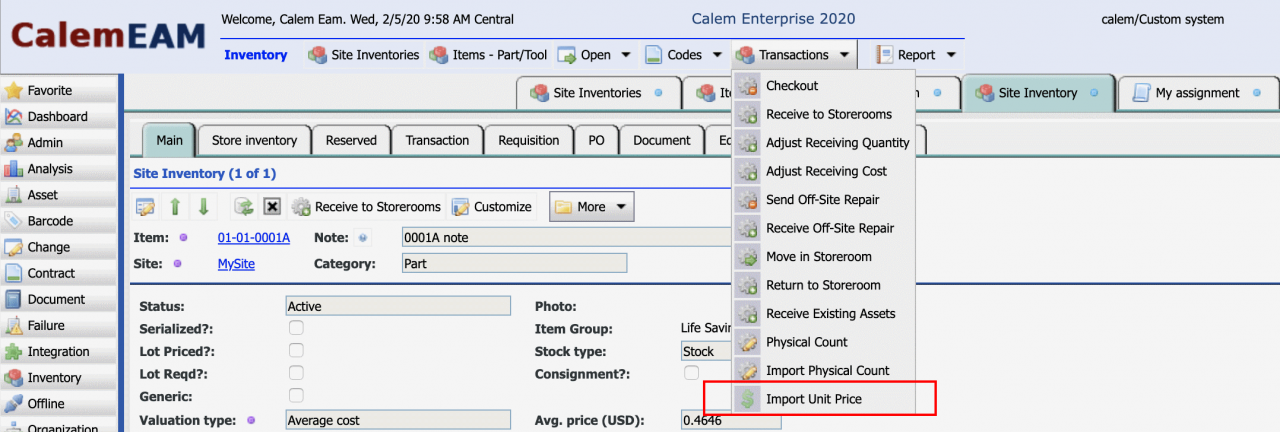The image size is (1280, 432).
Task: Click the black X close icon
Action: [272, 207]
